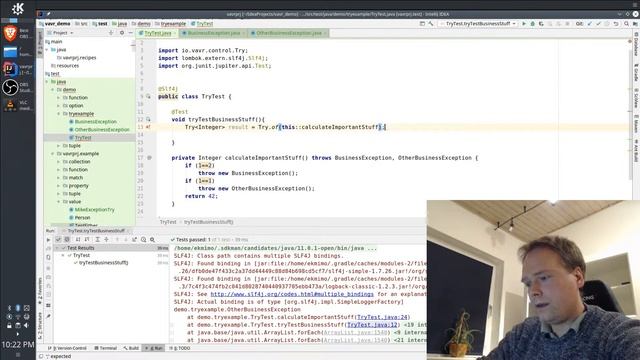Click the pin tab icon in Run sidebar
The width and height of the screenshot is (640, 360).
coord(48,316)
